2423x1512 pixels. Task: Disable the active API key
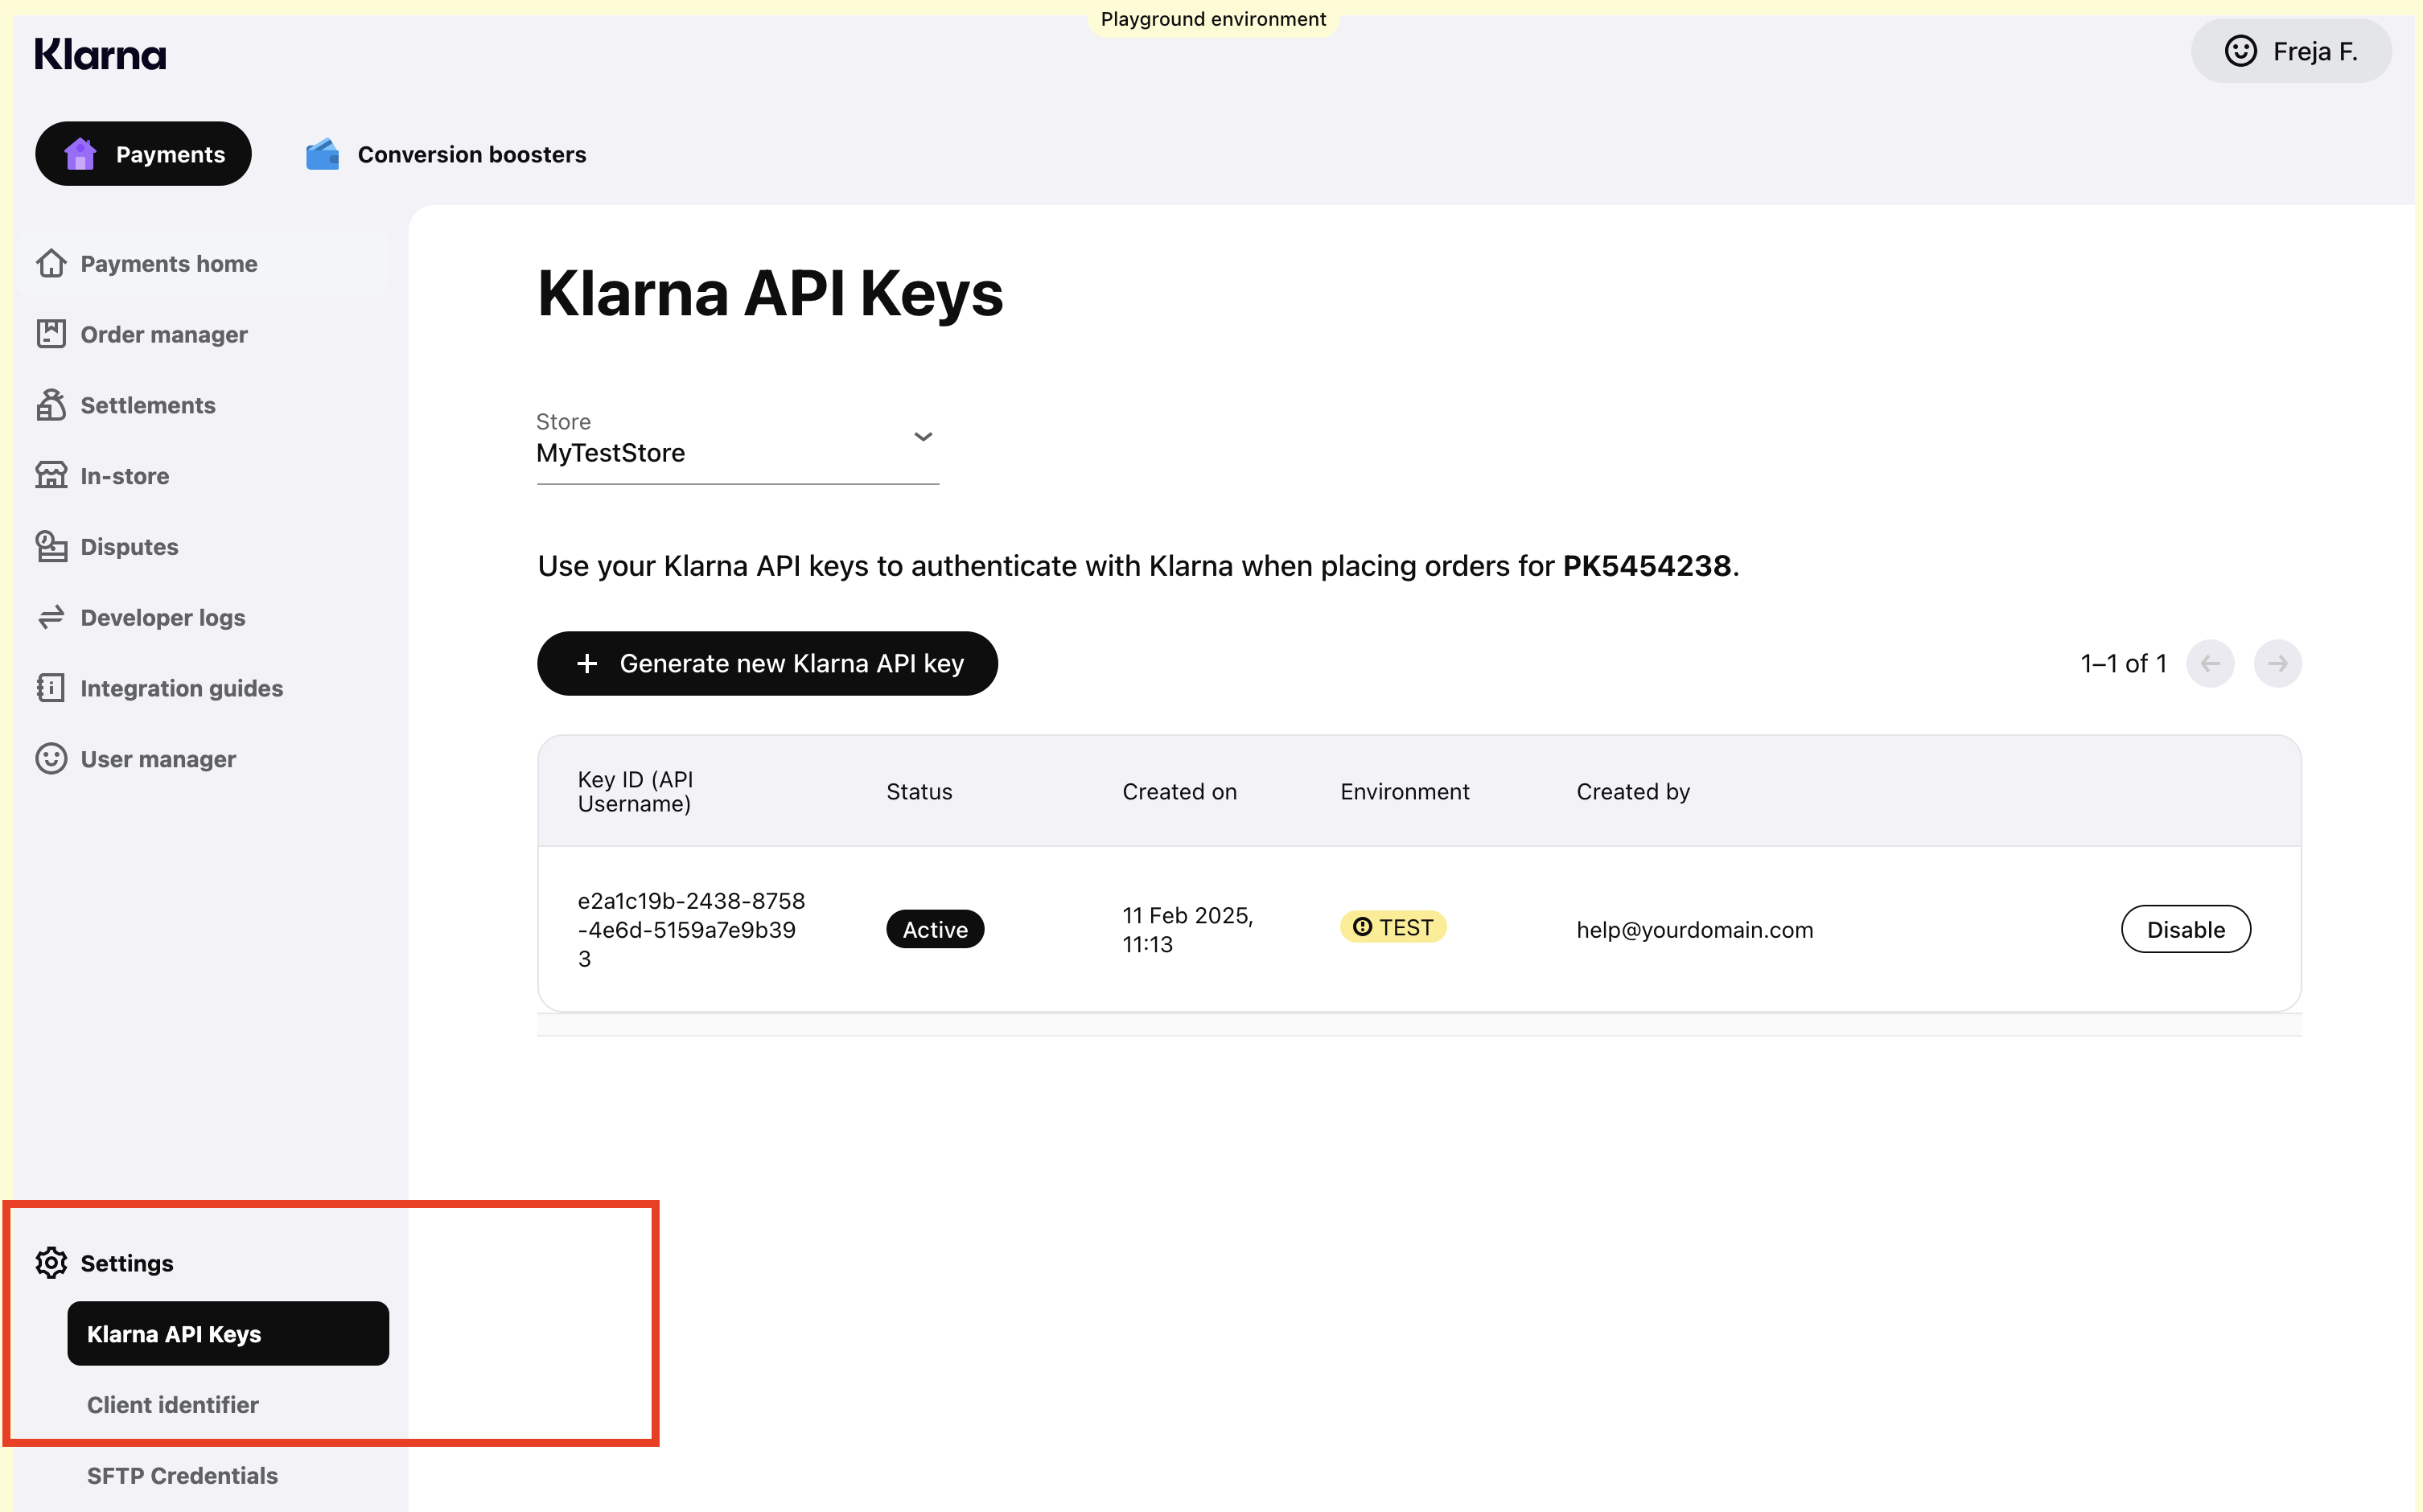click(x=2185, y=929)
